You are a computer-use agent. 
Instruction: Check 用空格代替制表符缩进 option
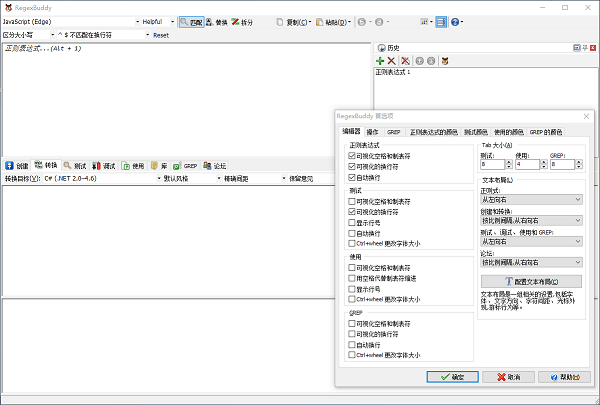coord(351,277)
